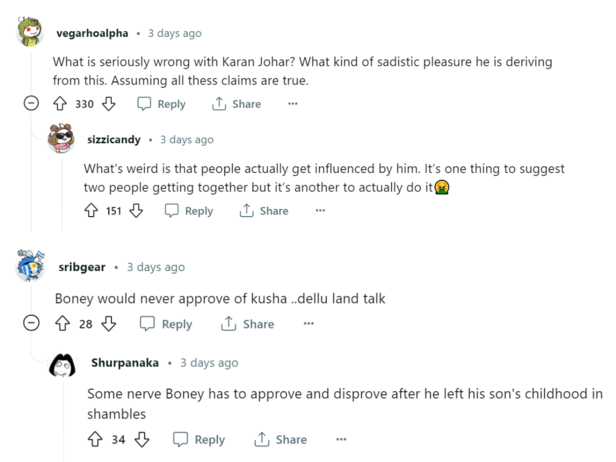View sribgear's avatar profile picture
Image resolution: width=616 pixels, height=462 pixels.
click(30, 266)
